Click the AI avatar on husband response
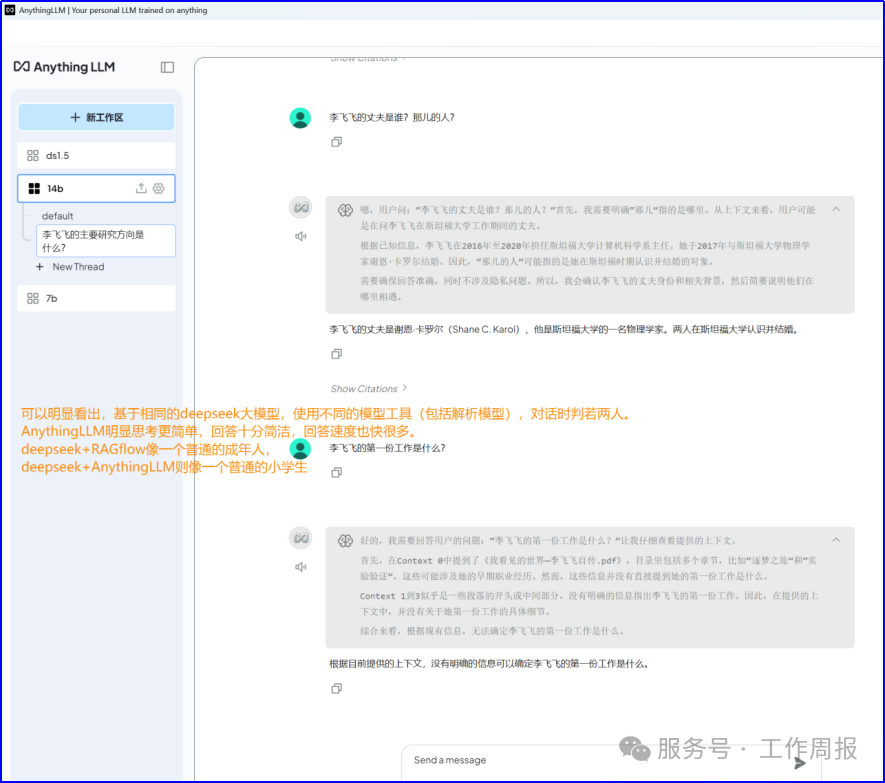 tap(301, 207)
